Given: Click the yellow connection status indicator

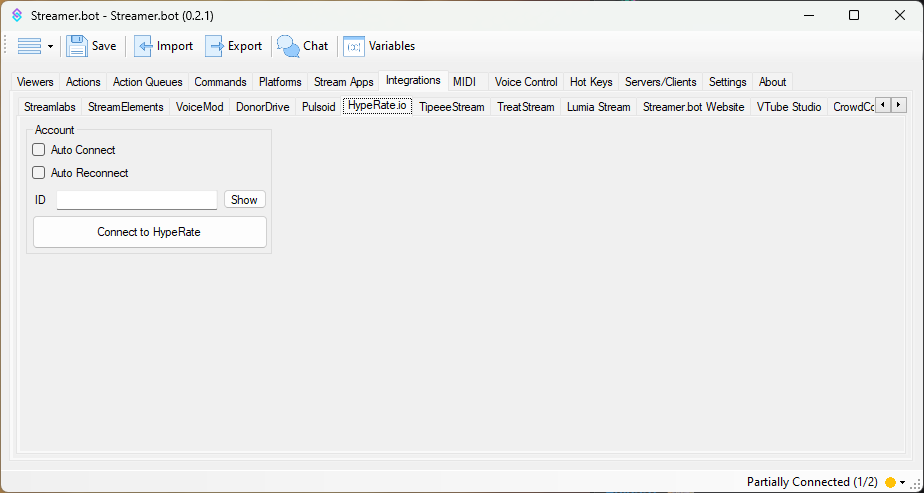Looking at the screenshot, I should click(891, 482).
